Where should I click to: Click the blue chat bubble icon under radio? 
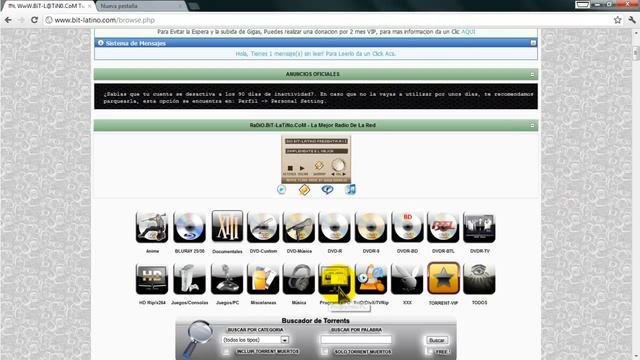(x=327, y=189)
